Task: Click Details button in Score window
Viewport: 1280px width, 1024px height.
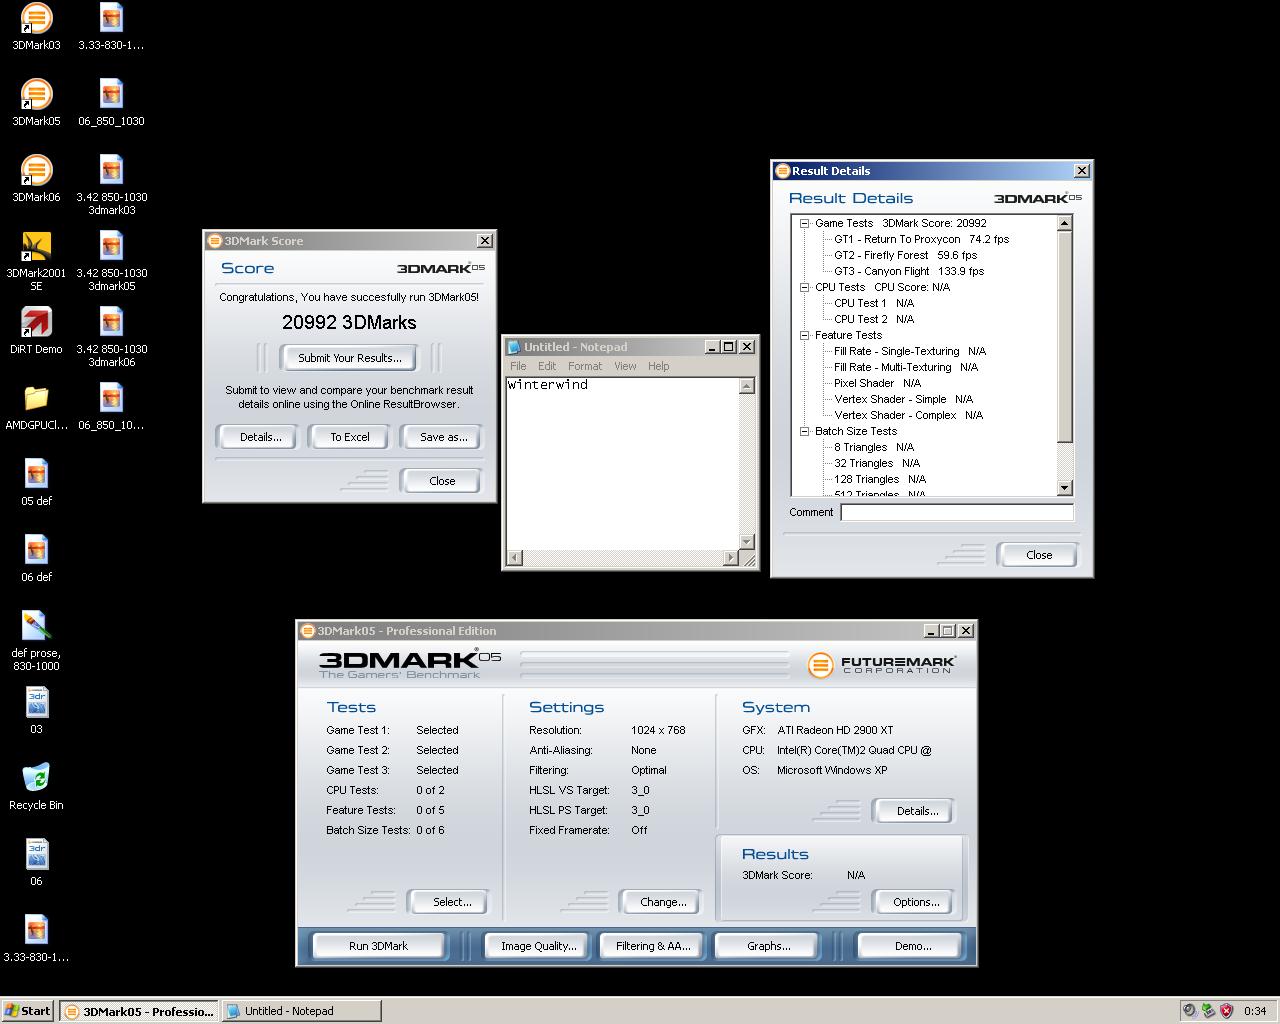Action: [260, 437]
